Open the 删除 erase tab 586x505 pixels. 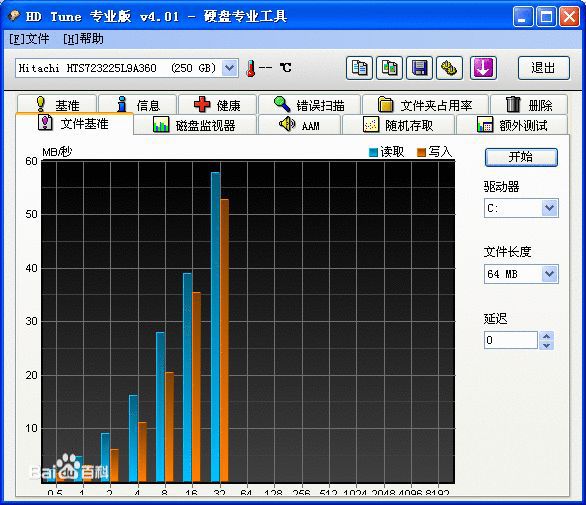coord(529,105)
